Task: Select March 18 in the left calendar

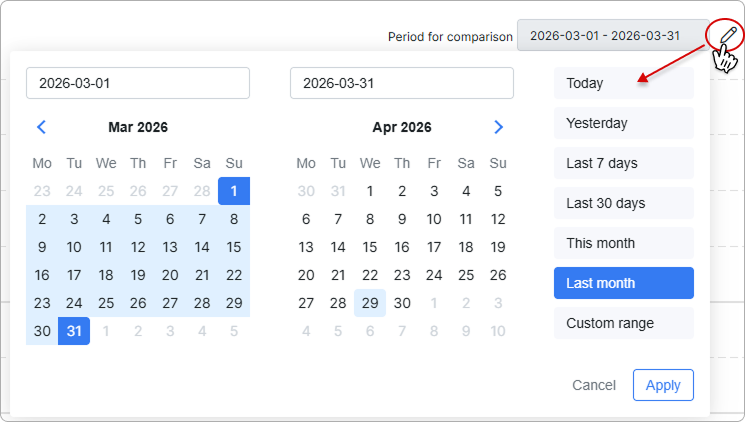Action: pos(106,275)
